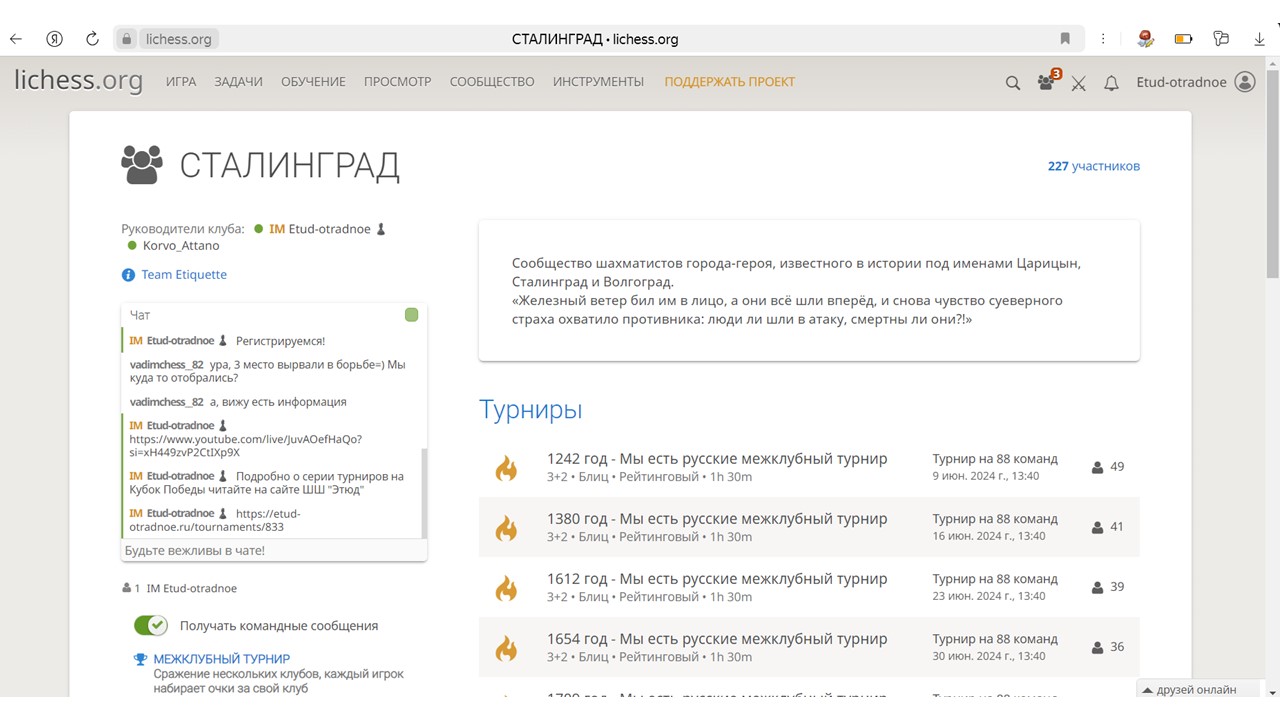Open the browser downloads arrow icon

click(x=1259, y=39)
